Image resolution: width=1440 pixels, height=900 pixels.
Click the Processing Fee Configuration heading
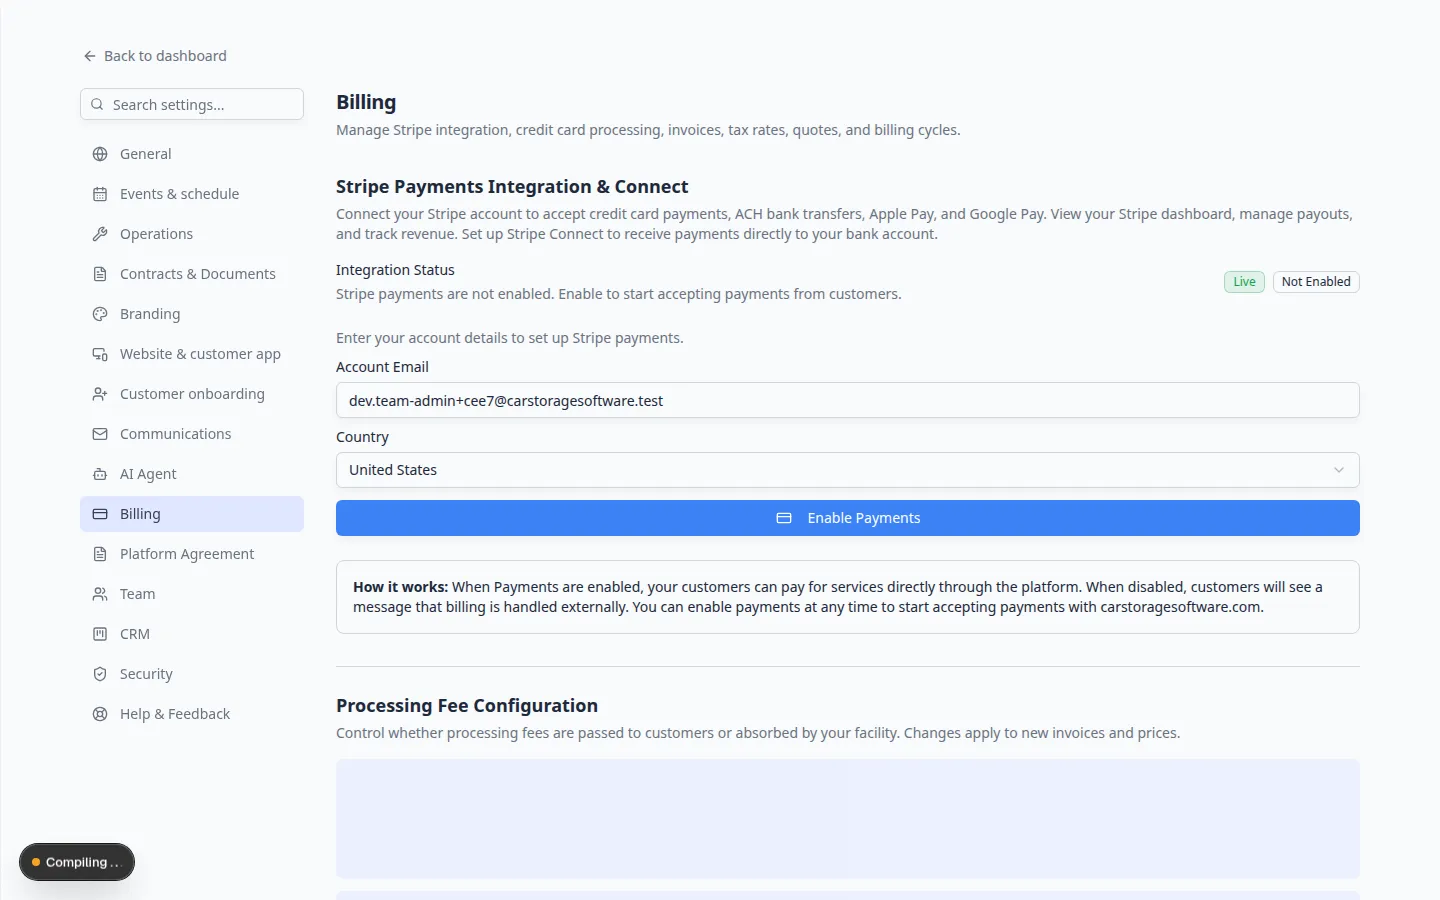pyautogui.click(x=467, y=705)
